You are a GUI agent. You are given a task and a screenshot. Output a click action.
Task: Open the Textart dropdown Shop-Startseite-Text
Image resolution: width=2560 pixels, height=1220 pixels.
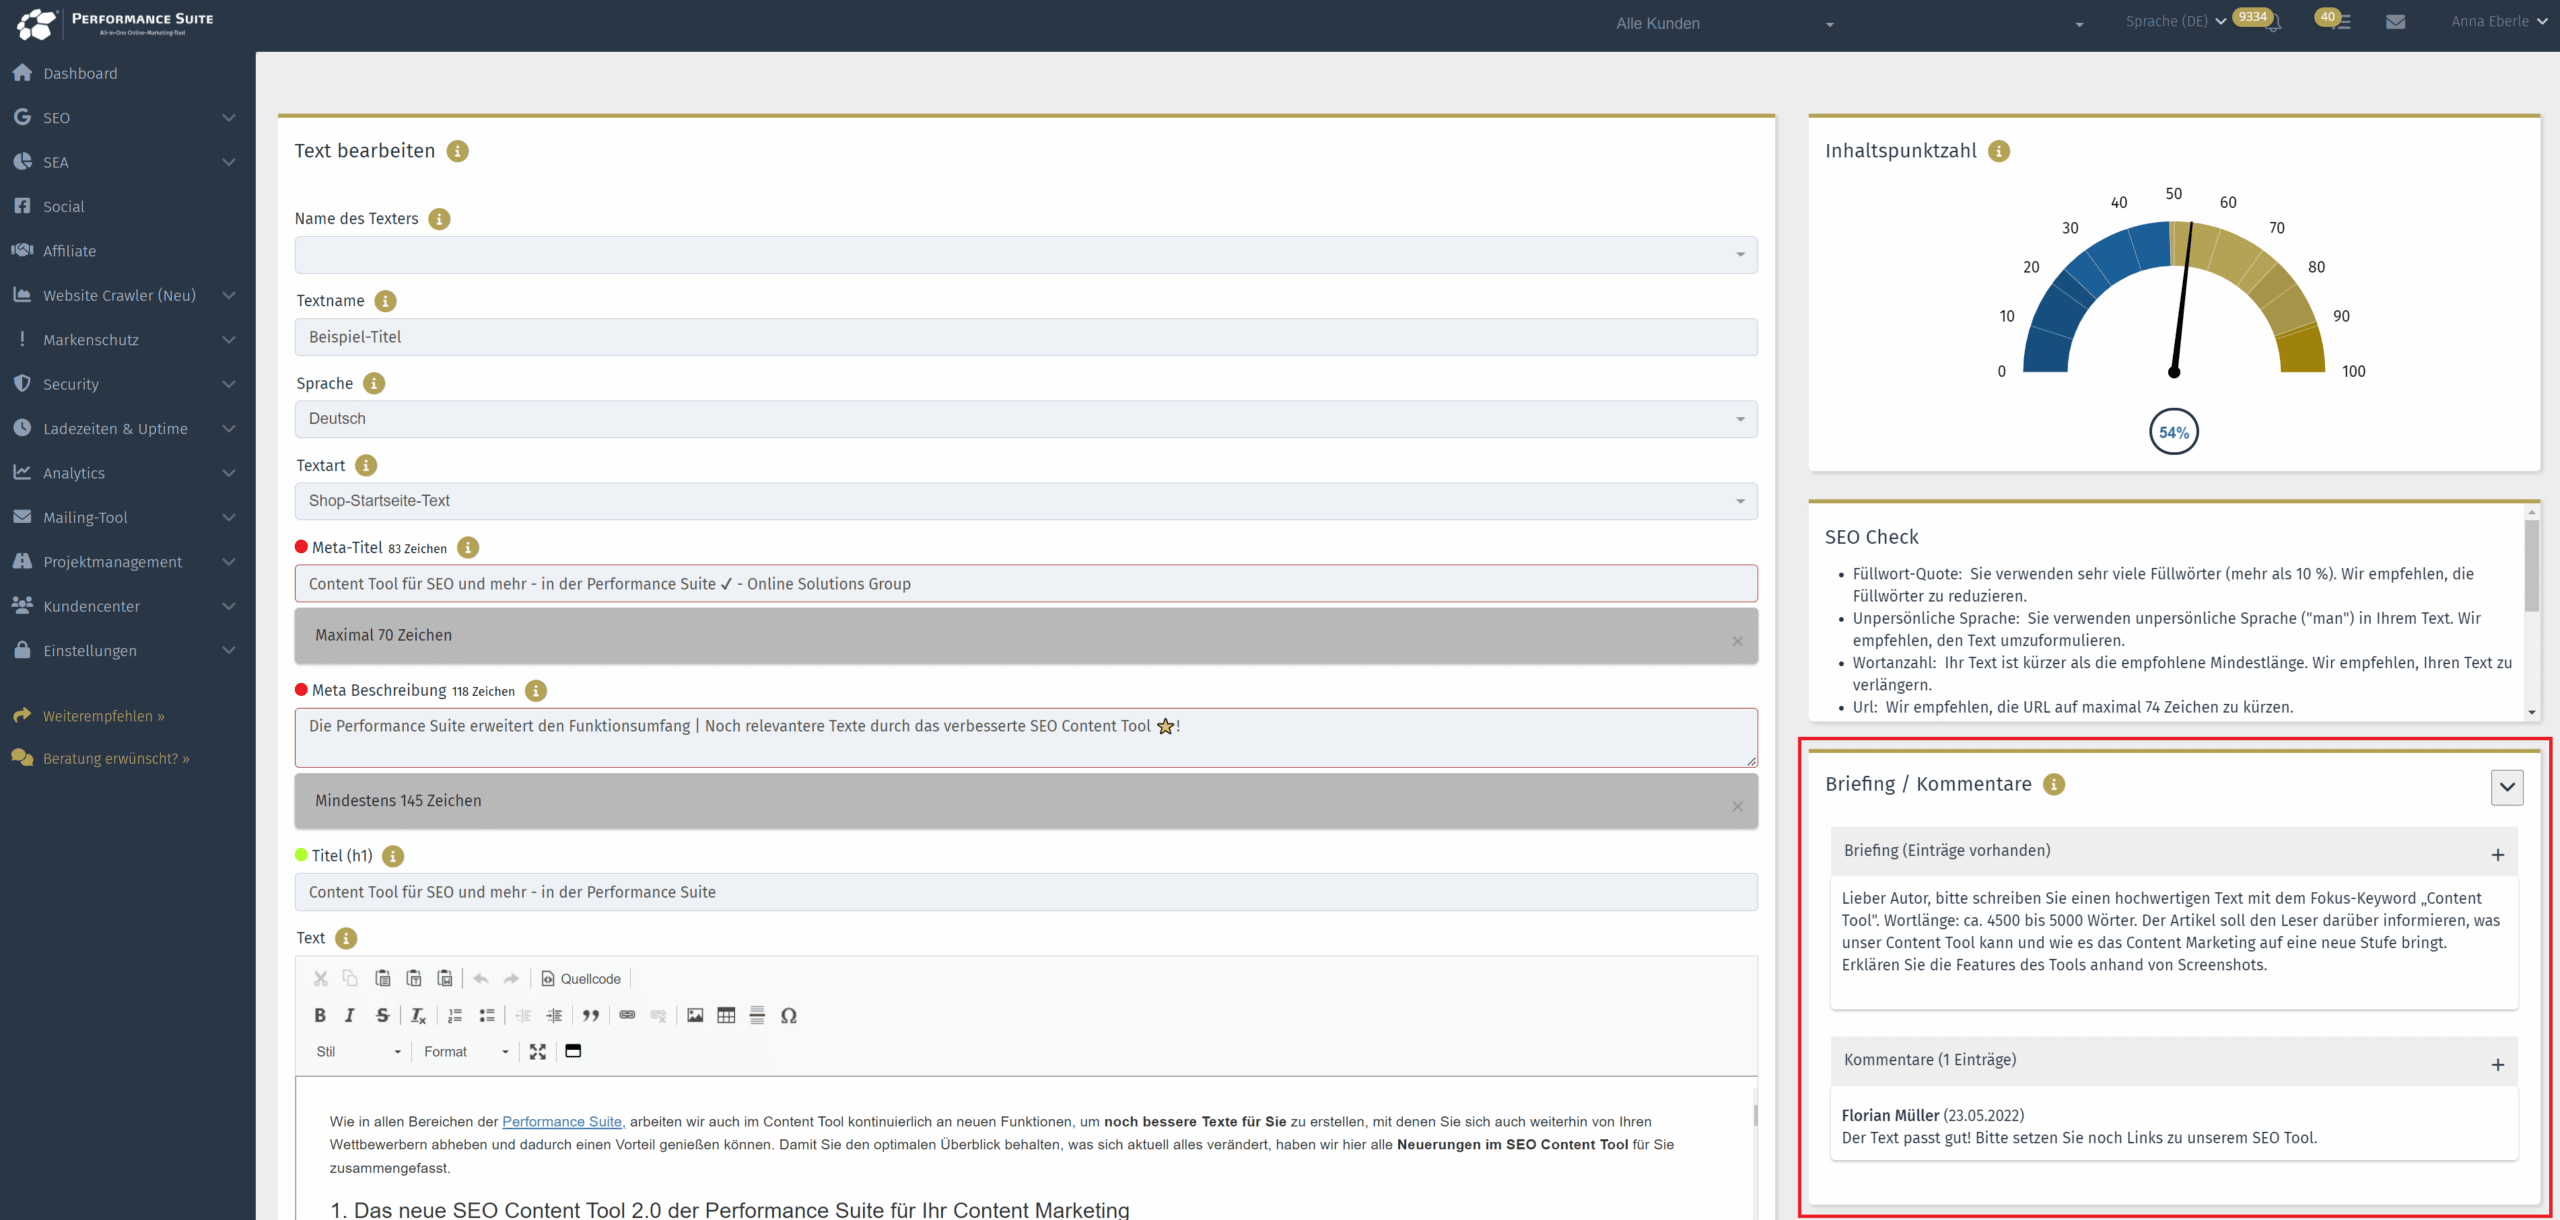tap(1026, 501)
